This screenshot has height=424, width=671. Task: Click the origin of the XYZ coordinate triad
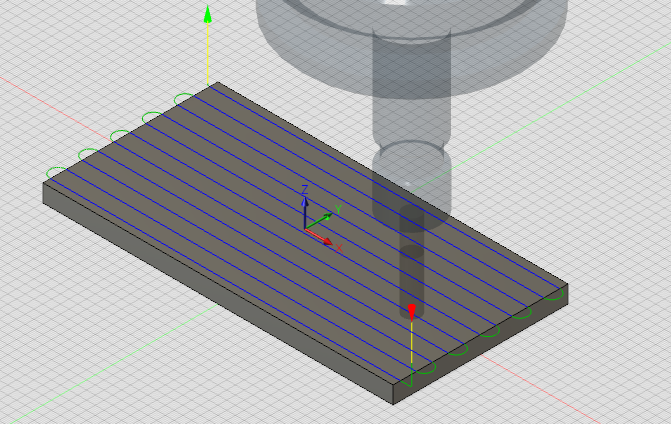306,229
